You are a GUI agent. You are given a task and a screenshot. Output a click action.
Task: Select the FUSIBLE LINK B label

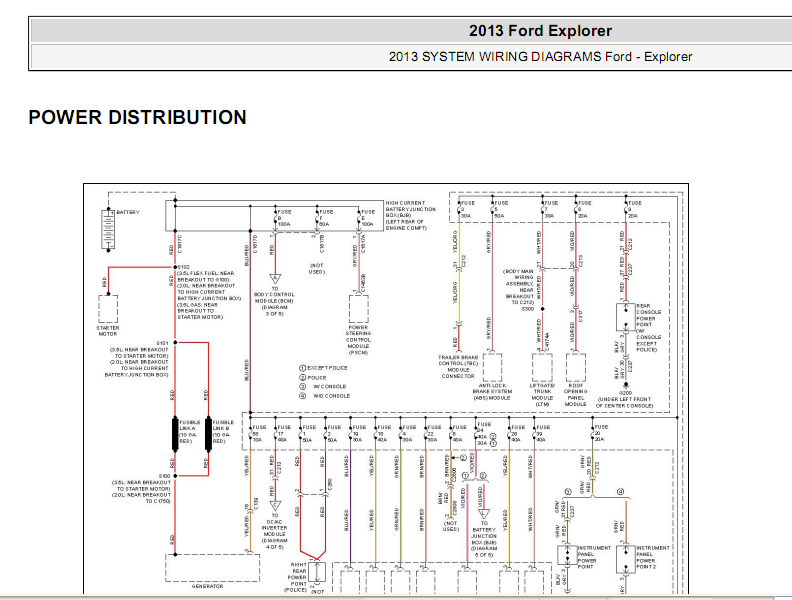click(223, 431)
